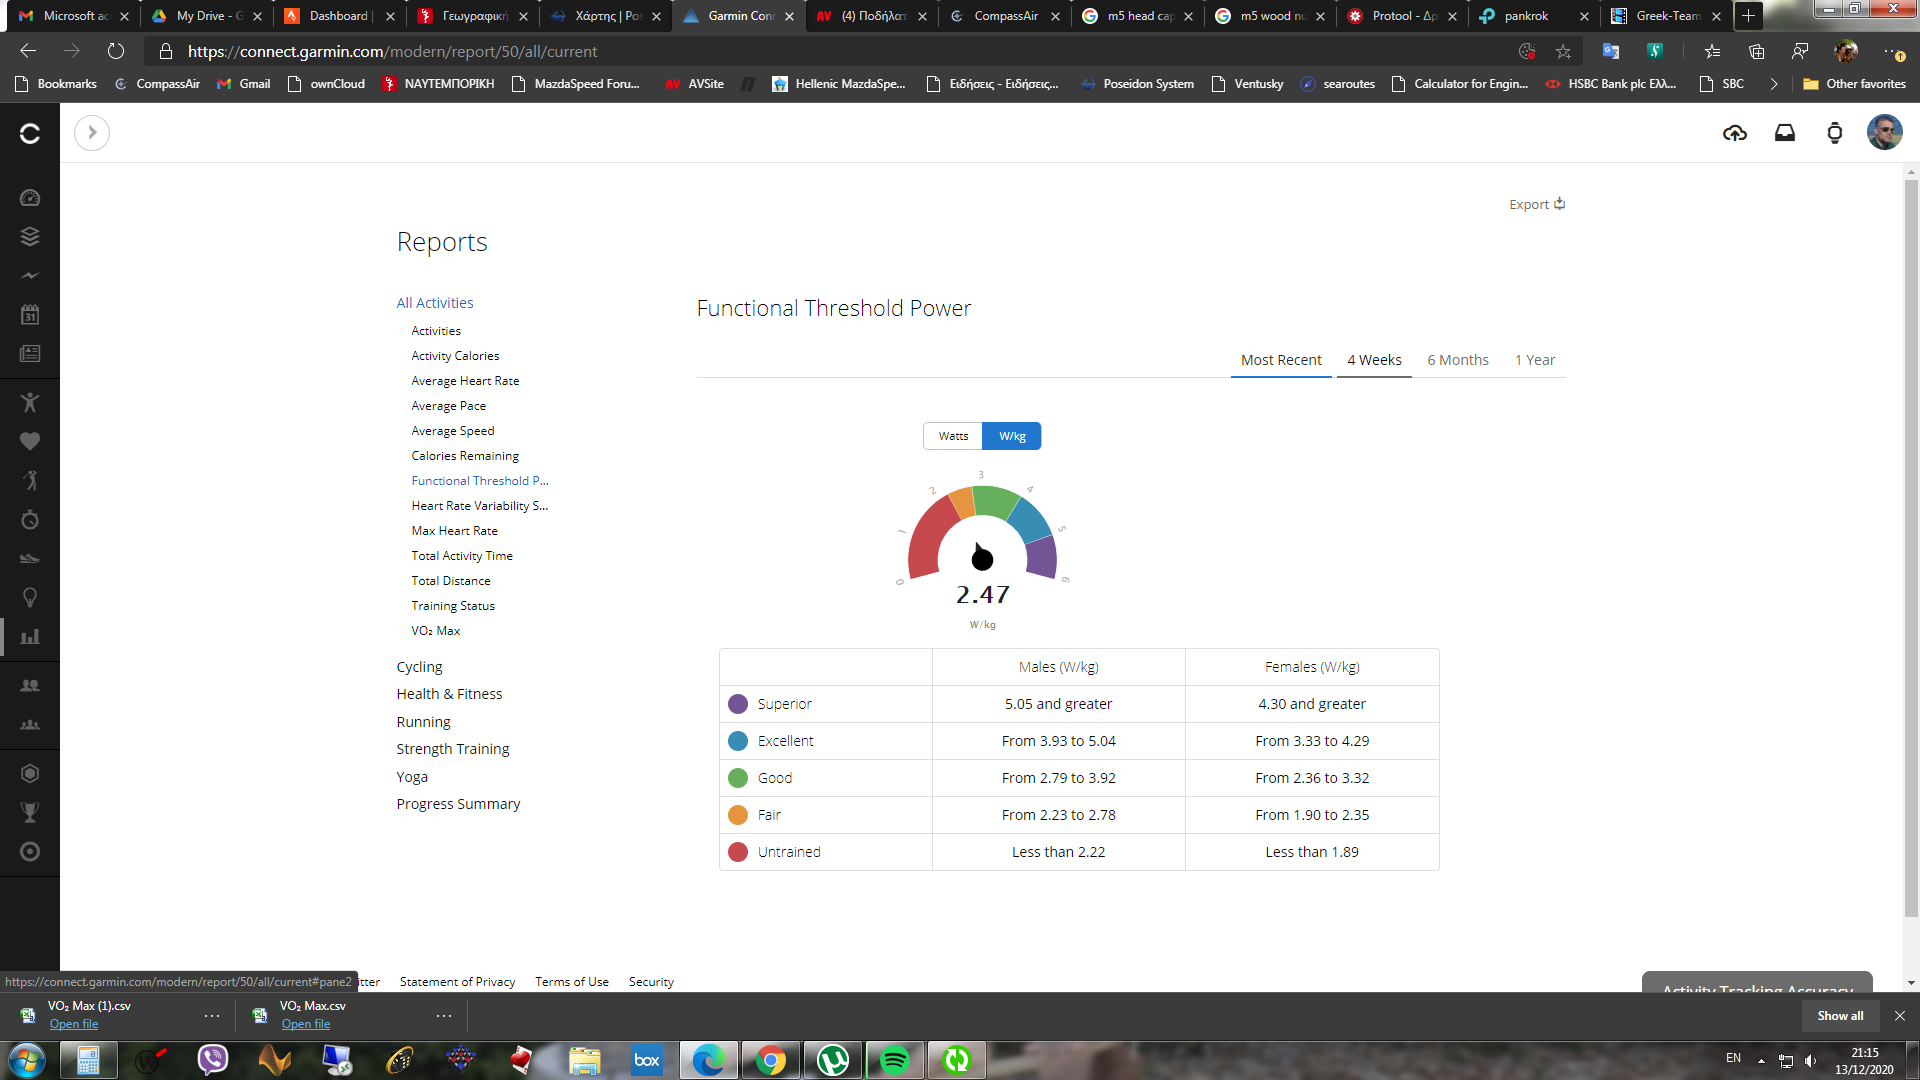Switch gauge units to Watts
The height and width of the screenshot is (1080, 1920).
953,436
